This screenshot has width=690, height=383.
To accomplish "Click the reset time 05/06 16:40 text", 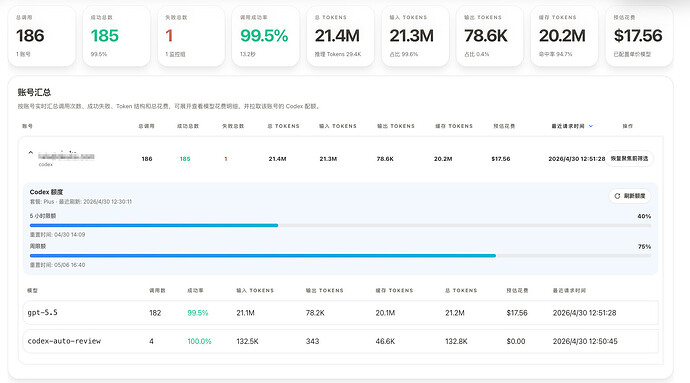I will 57,265.
